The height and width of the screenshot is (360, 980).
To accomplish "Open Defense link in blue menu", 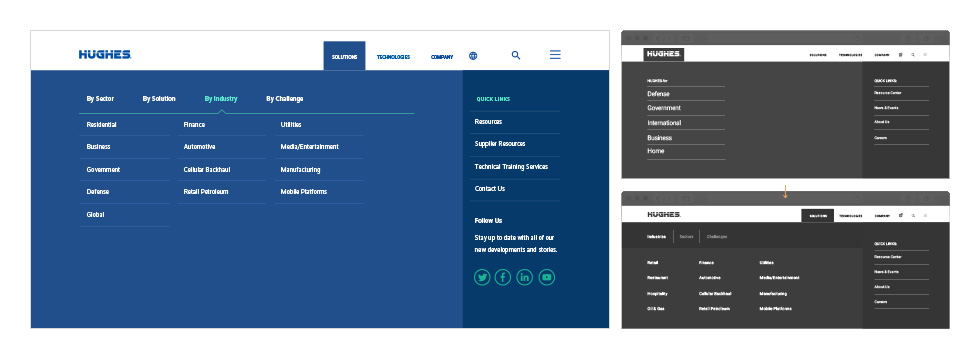I will [x=98, y=192].
